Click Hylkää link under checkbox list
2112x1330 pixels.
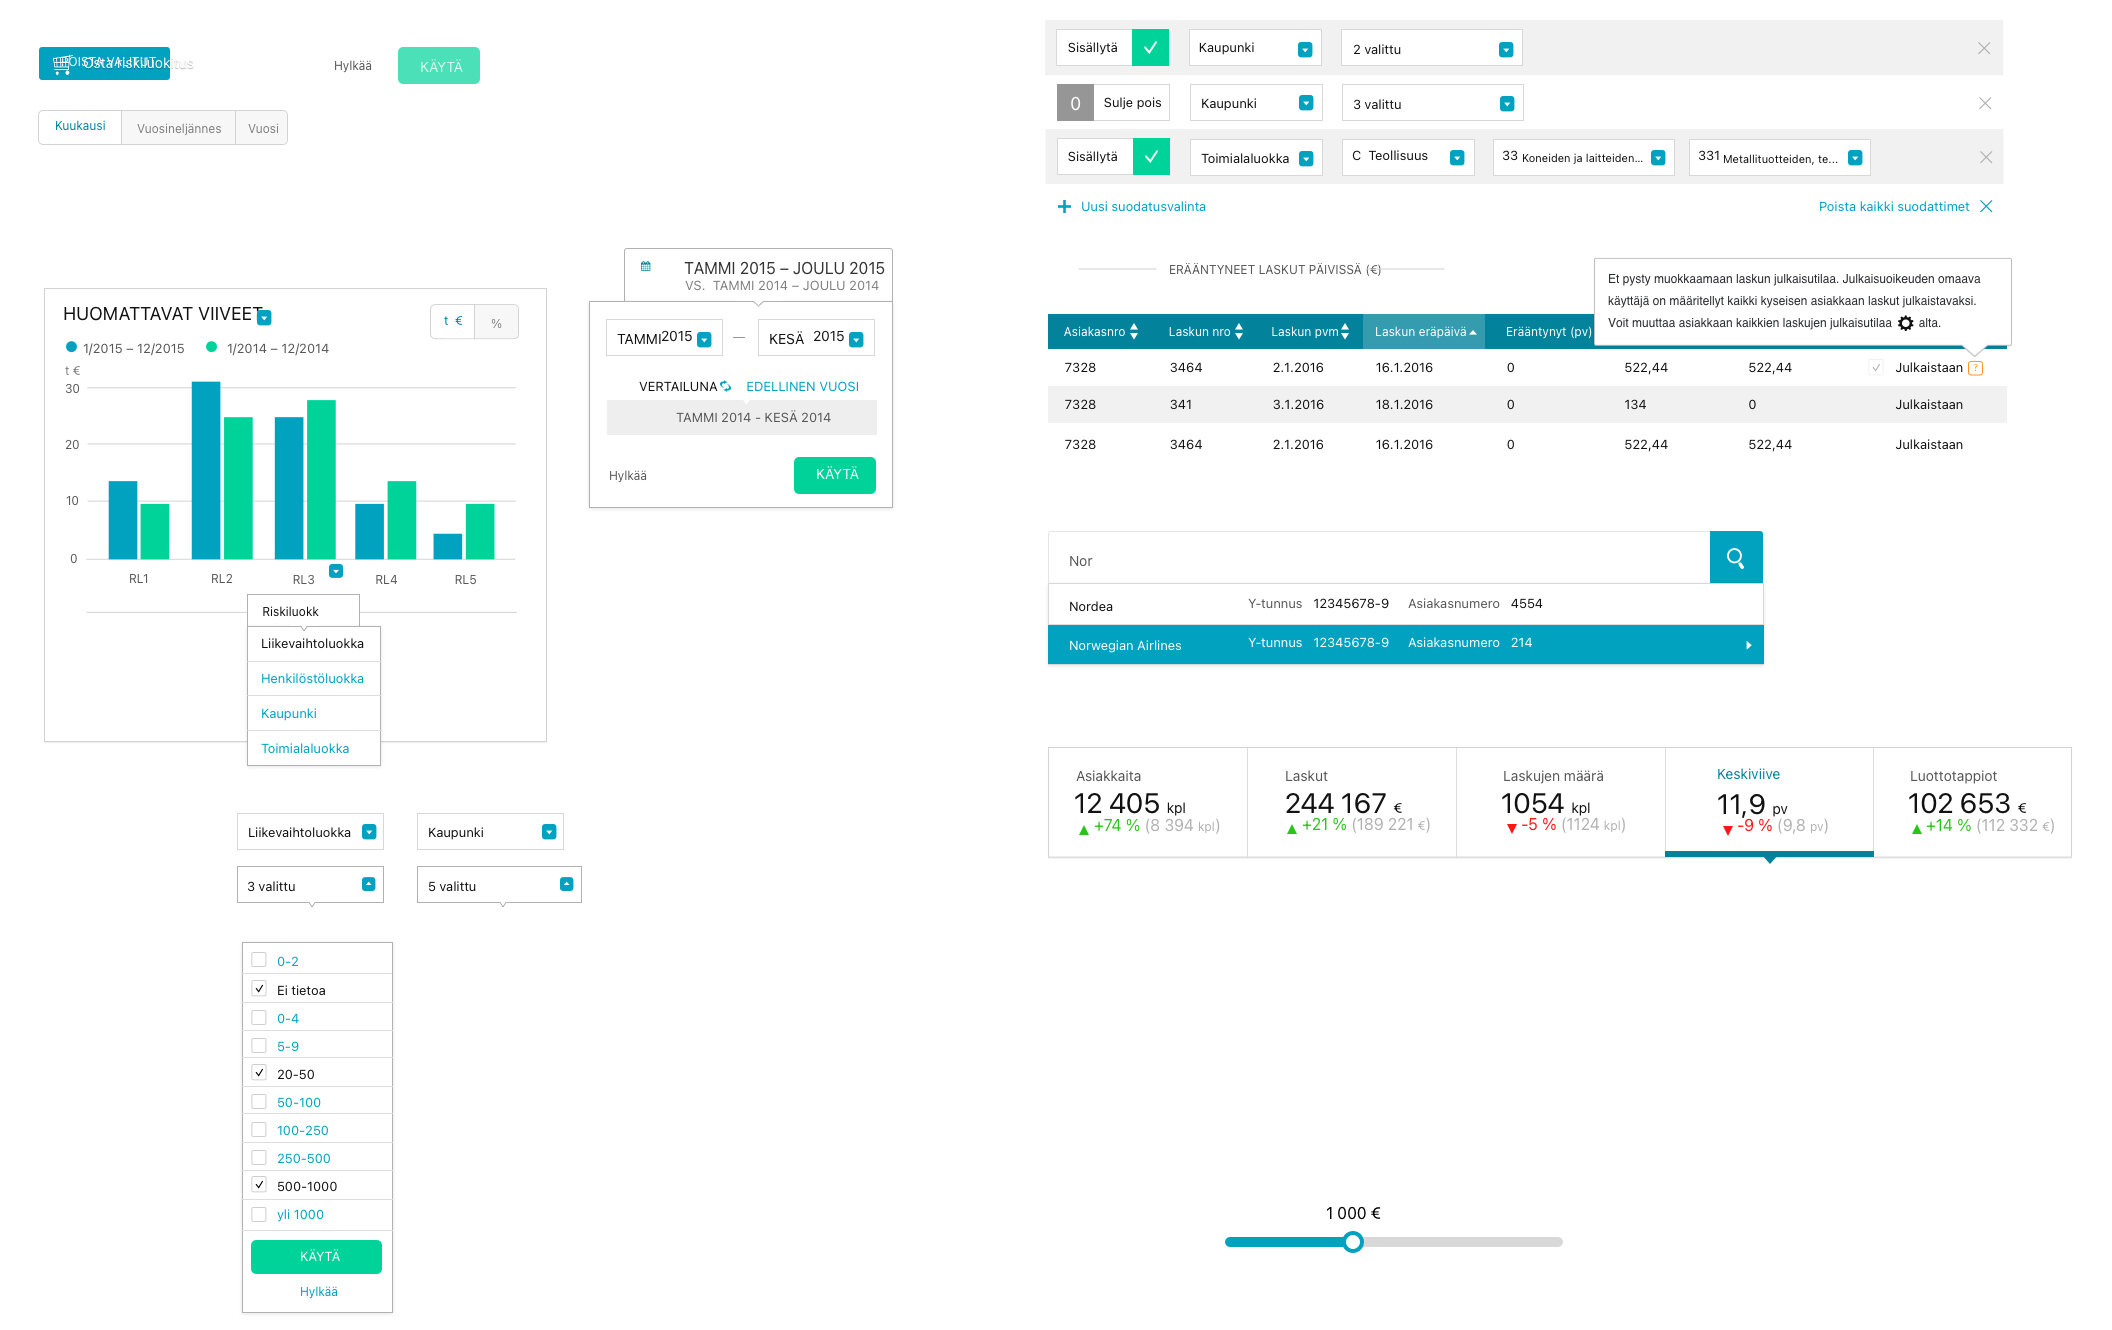click(319, 1292)
